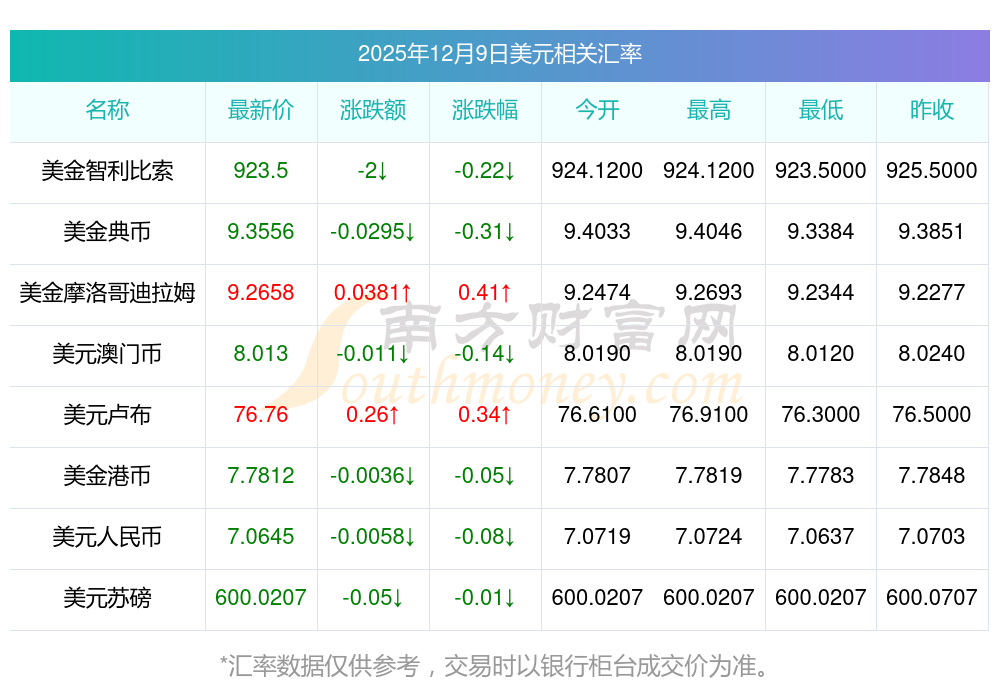Open the 美元澳门币 currency name

[107, 354]
